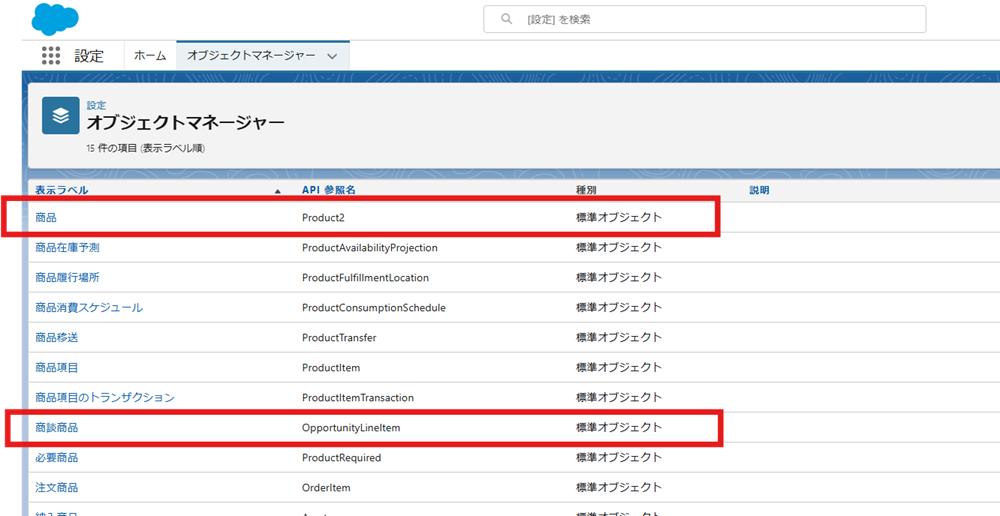Sort by 説明 column header

tap(759, 190)
